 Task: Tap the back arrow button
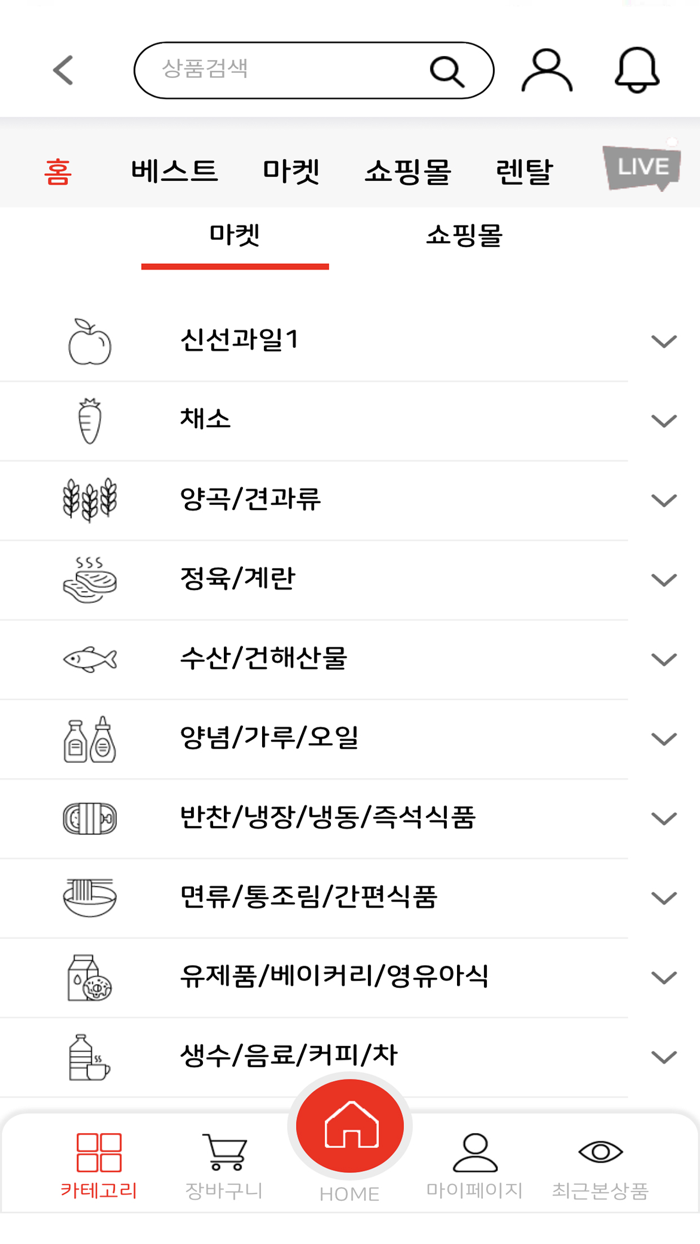(x=62, y=69)
